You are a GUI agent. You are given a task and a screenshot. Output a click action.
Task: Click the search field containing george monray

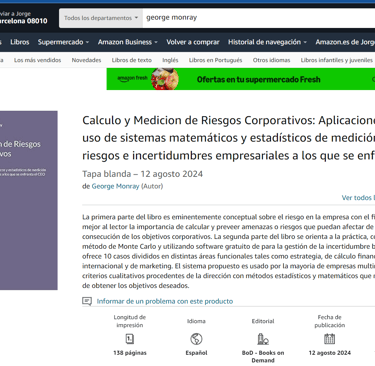259,18
